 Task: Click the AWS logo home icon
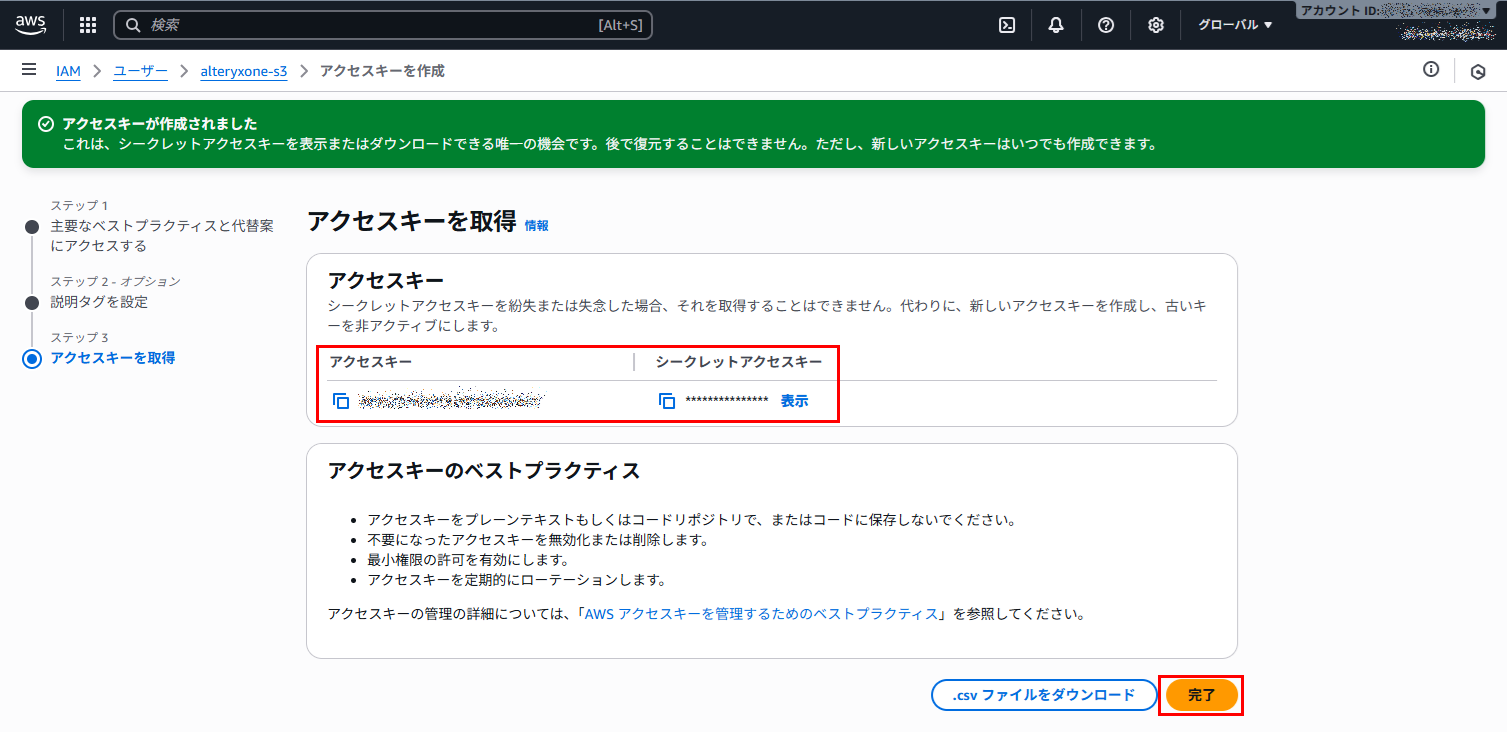click(30, 25)
